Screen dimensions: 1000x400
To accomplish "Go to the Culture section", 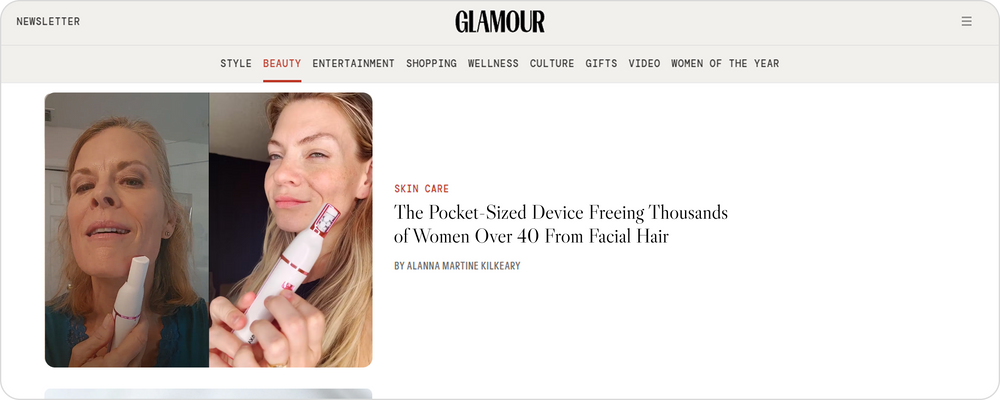I will point(552,63).
